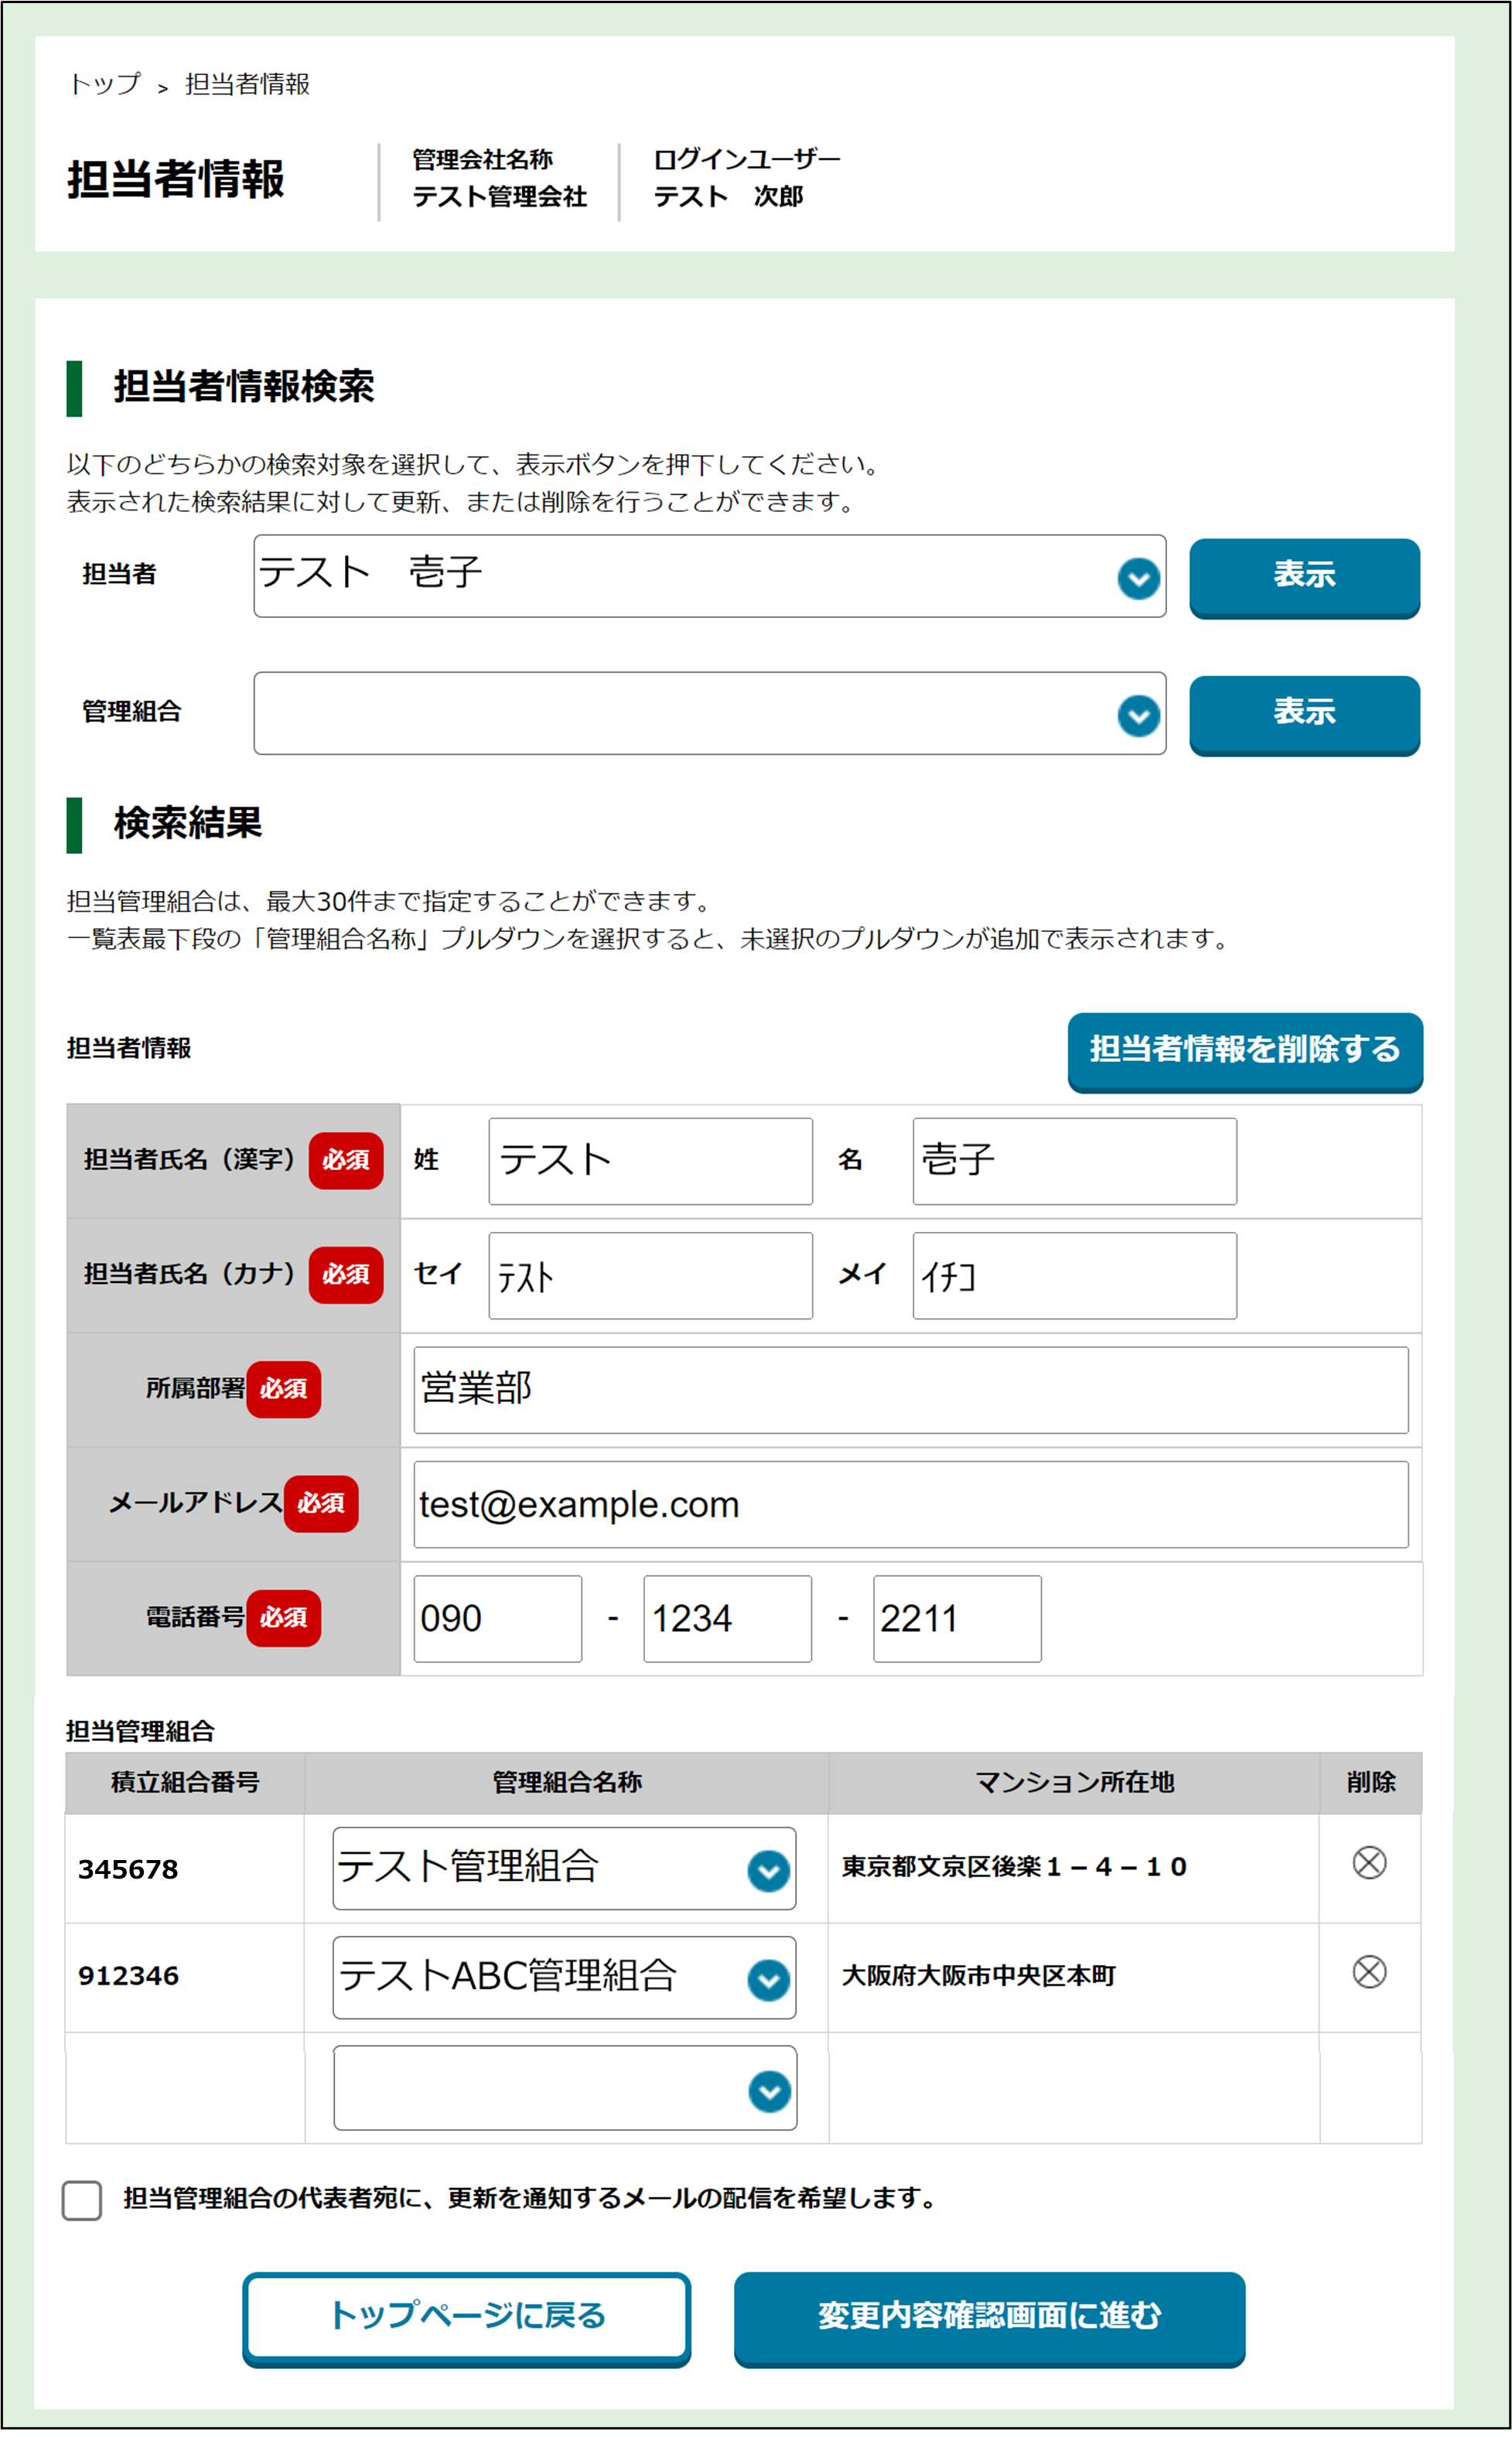Click the phone field containing 1234
The width and height of the screenshot is (1512, 2437).
click(727, 1618)
